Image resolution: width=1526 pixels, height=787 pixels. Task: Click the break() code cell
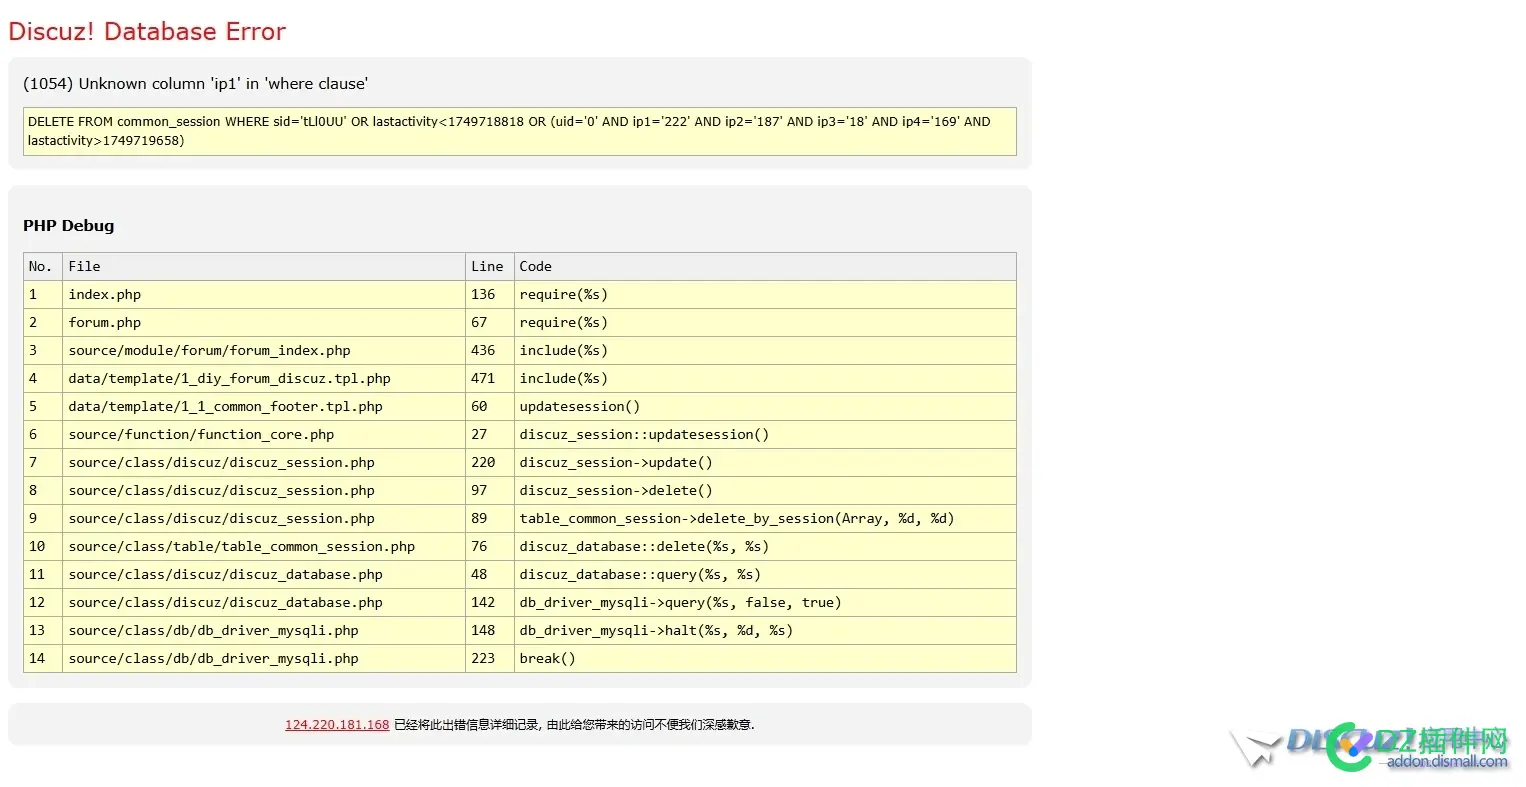click(x=547, y=659)
